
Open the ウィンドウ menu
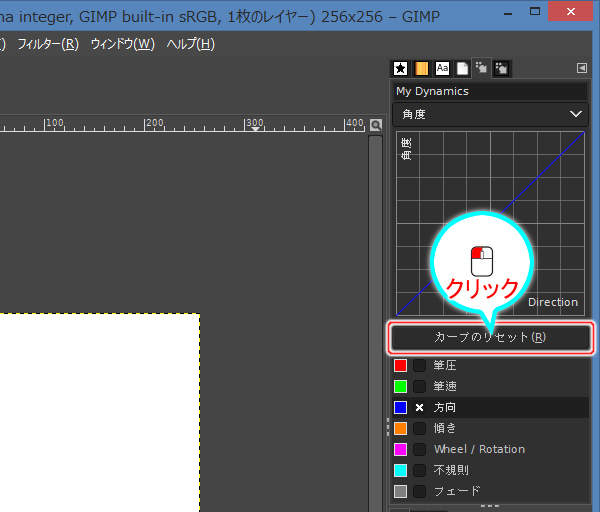[x=122, y=44]
